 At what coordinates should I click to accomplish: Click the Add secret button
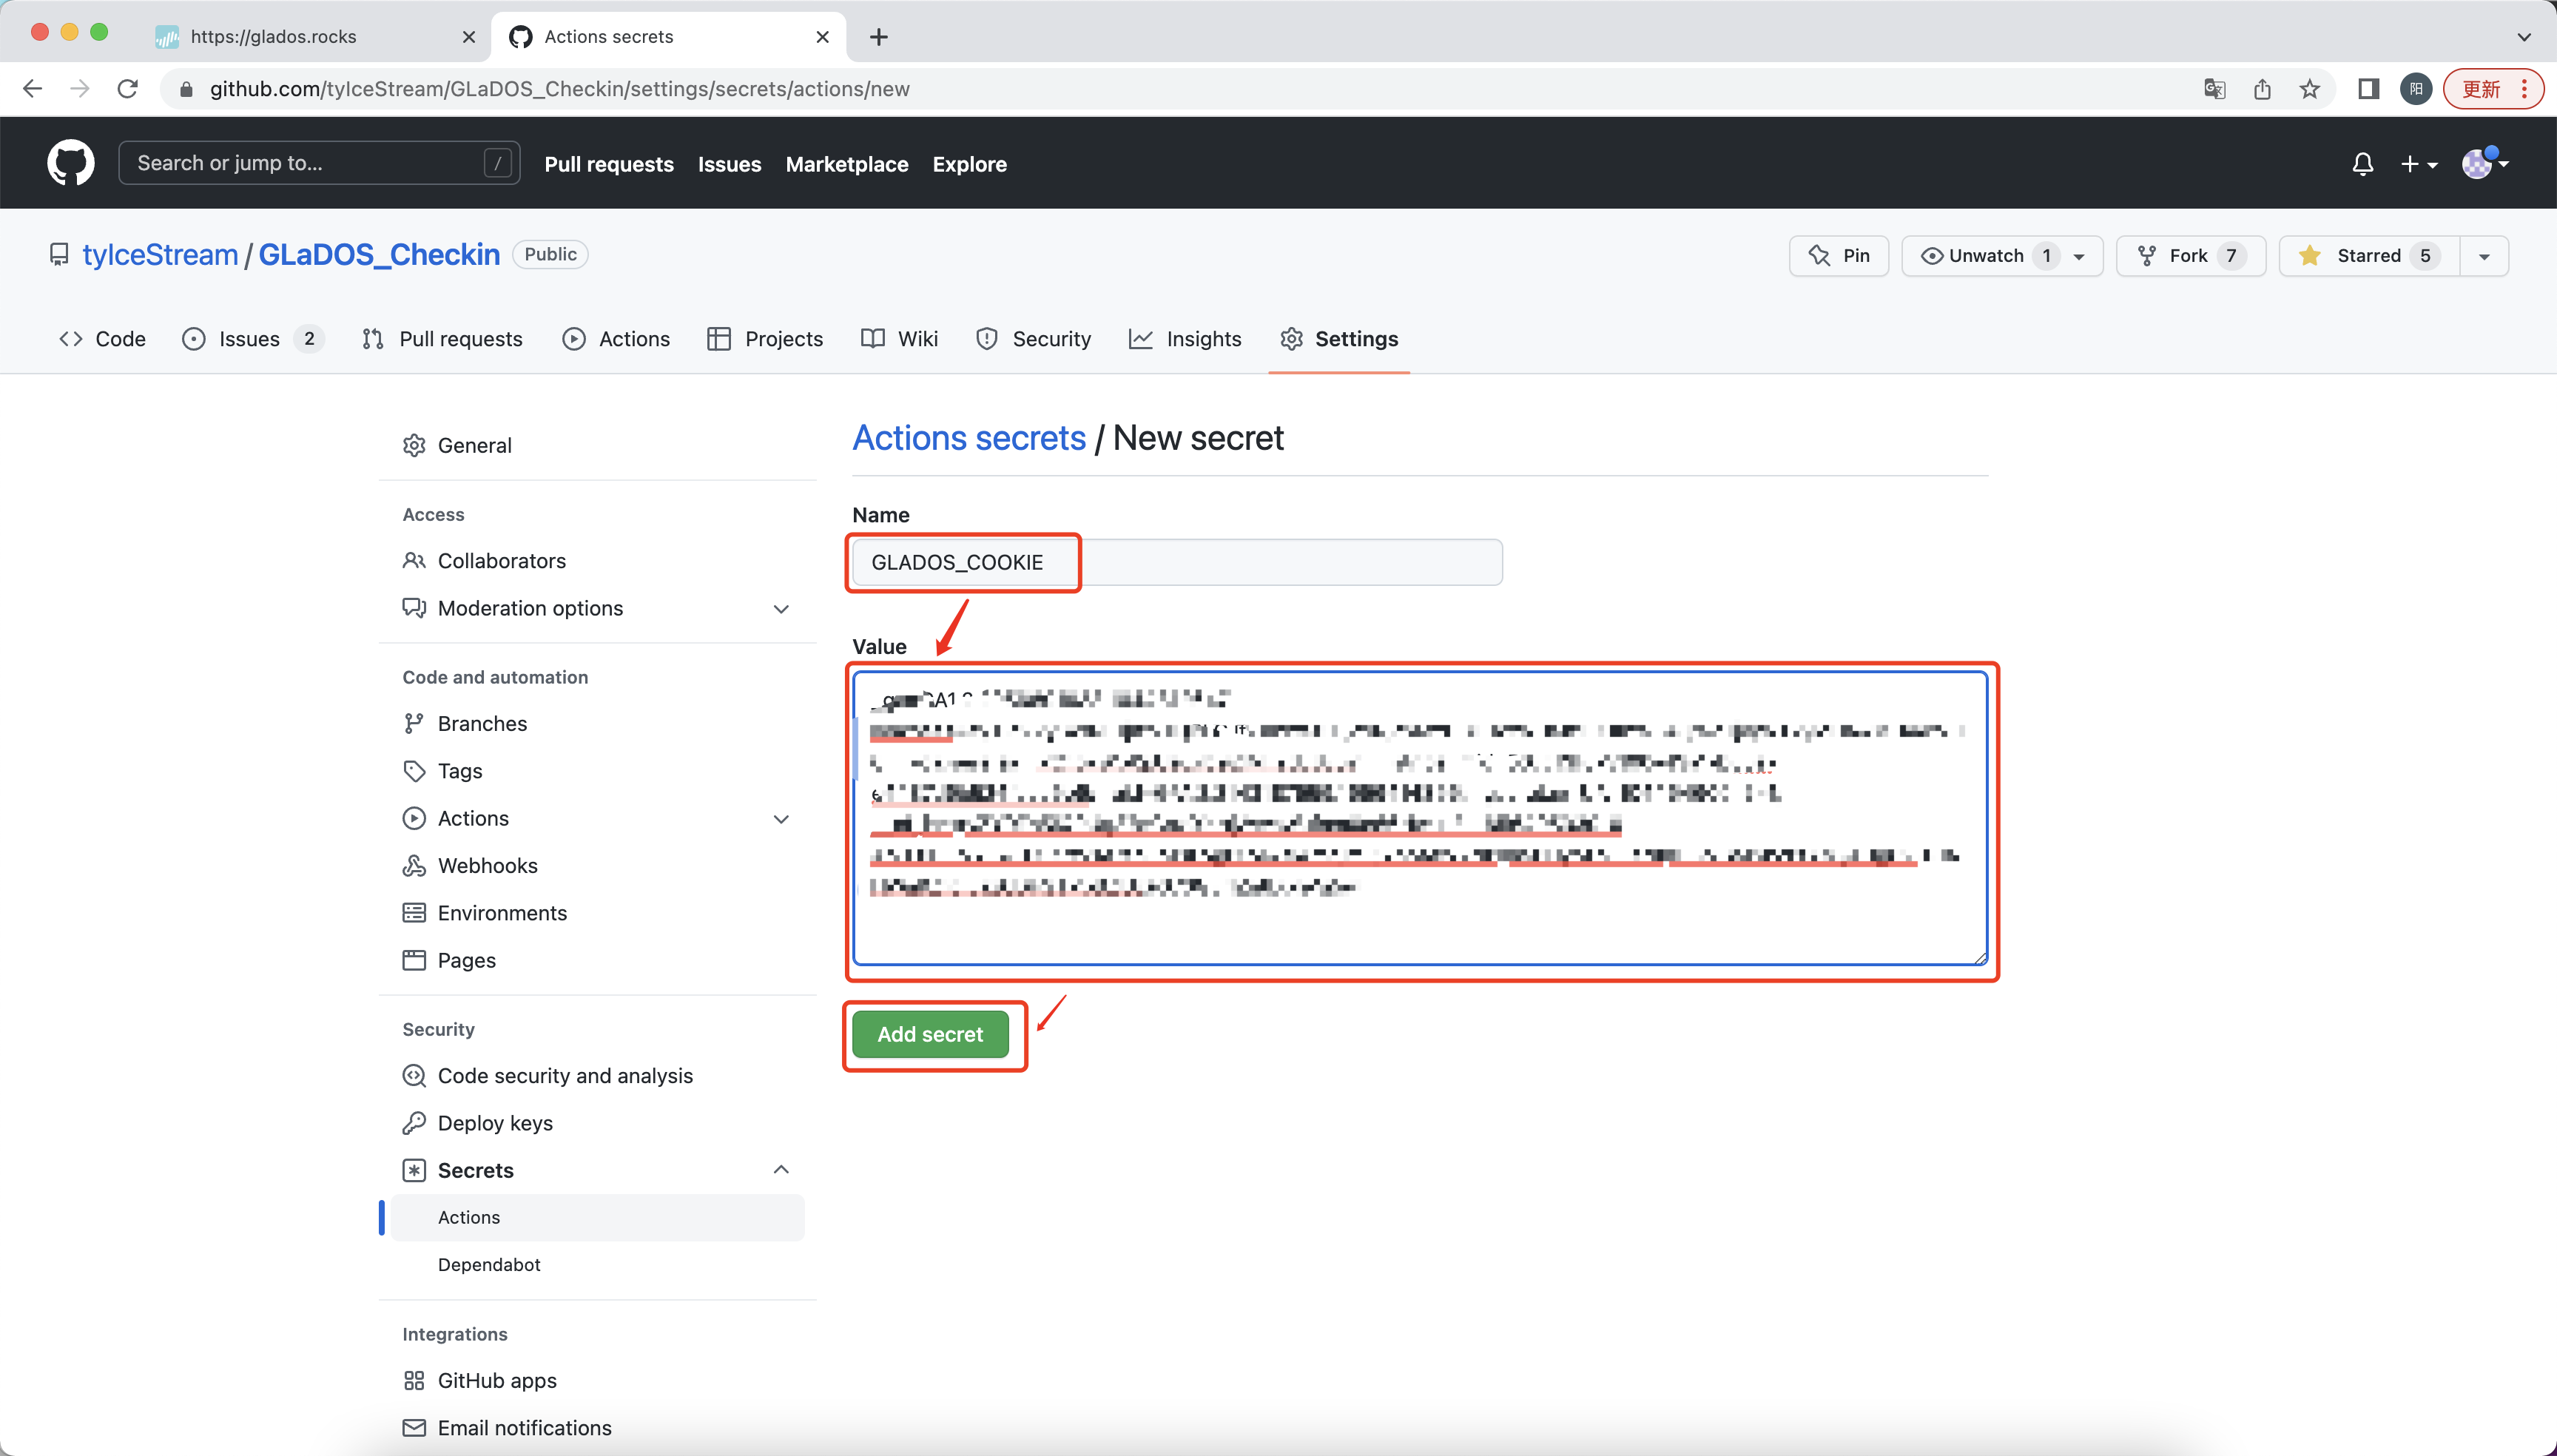pyautogui.click(x=930, y=1034)
